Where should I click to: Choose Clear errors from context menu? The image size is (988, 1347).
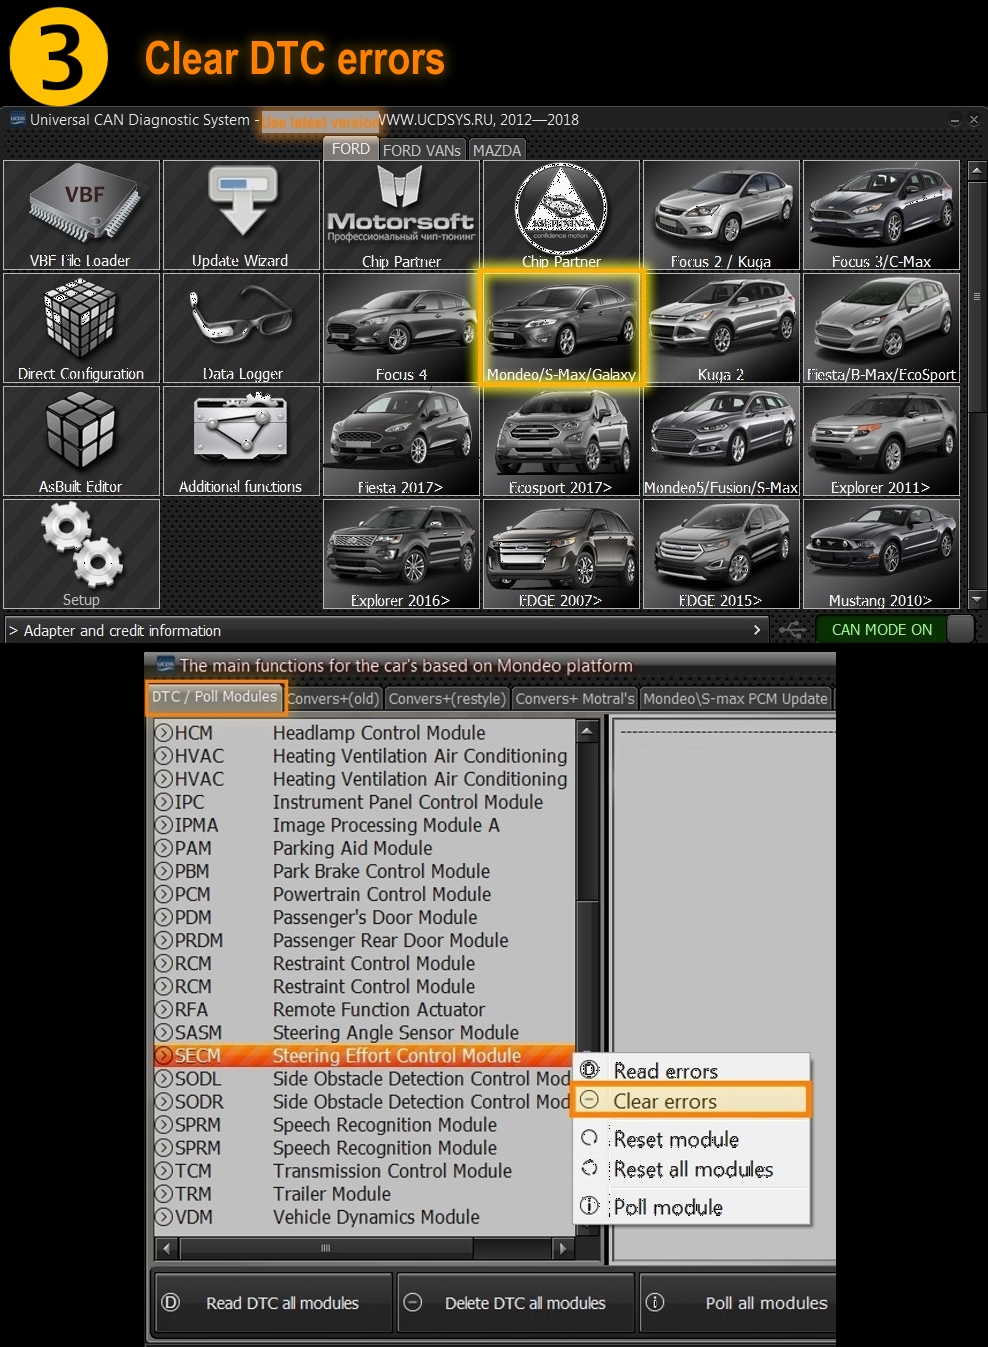[x=691, y=1101]
